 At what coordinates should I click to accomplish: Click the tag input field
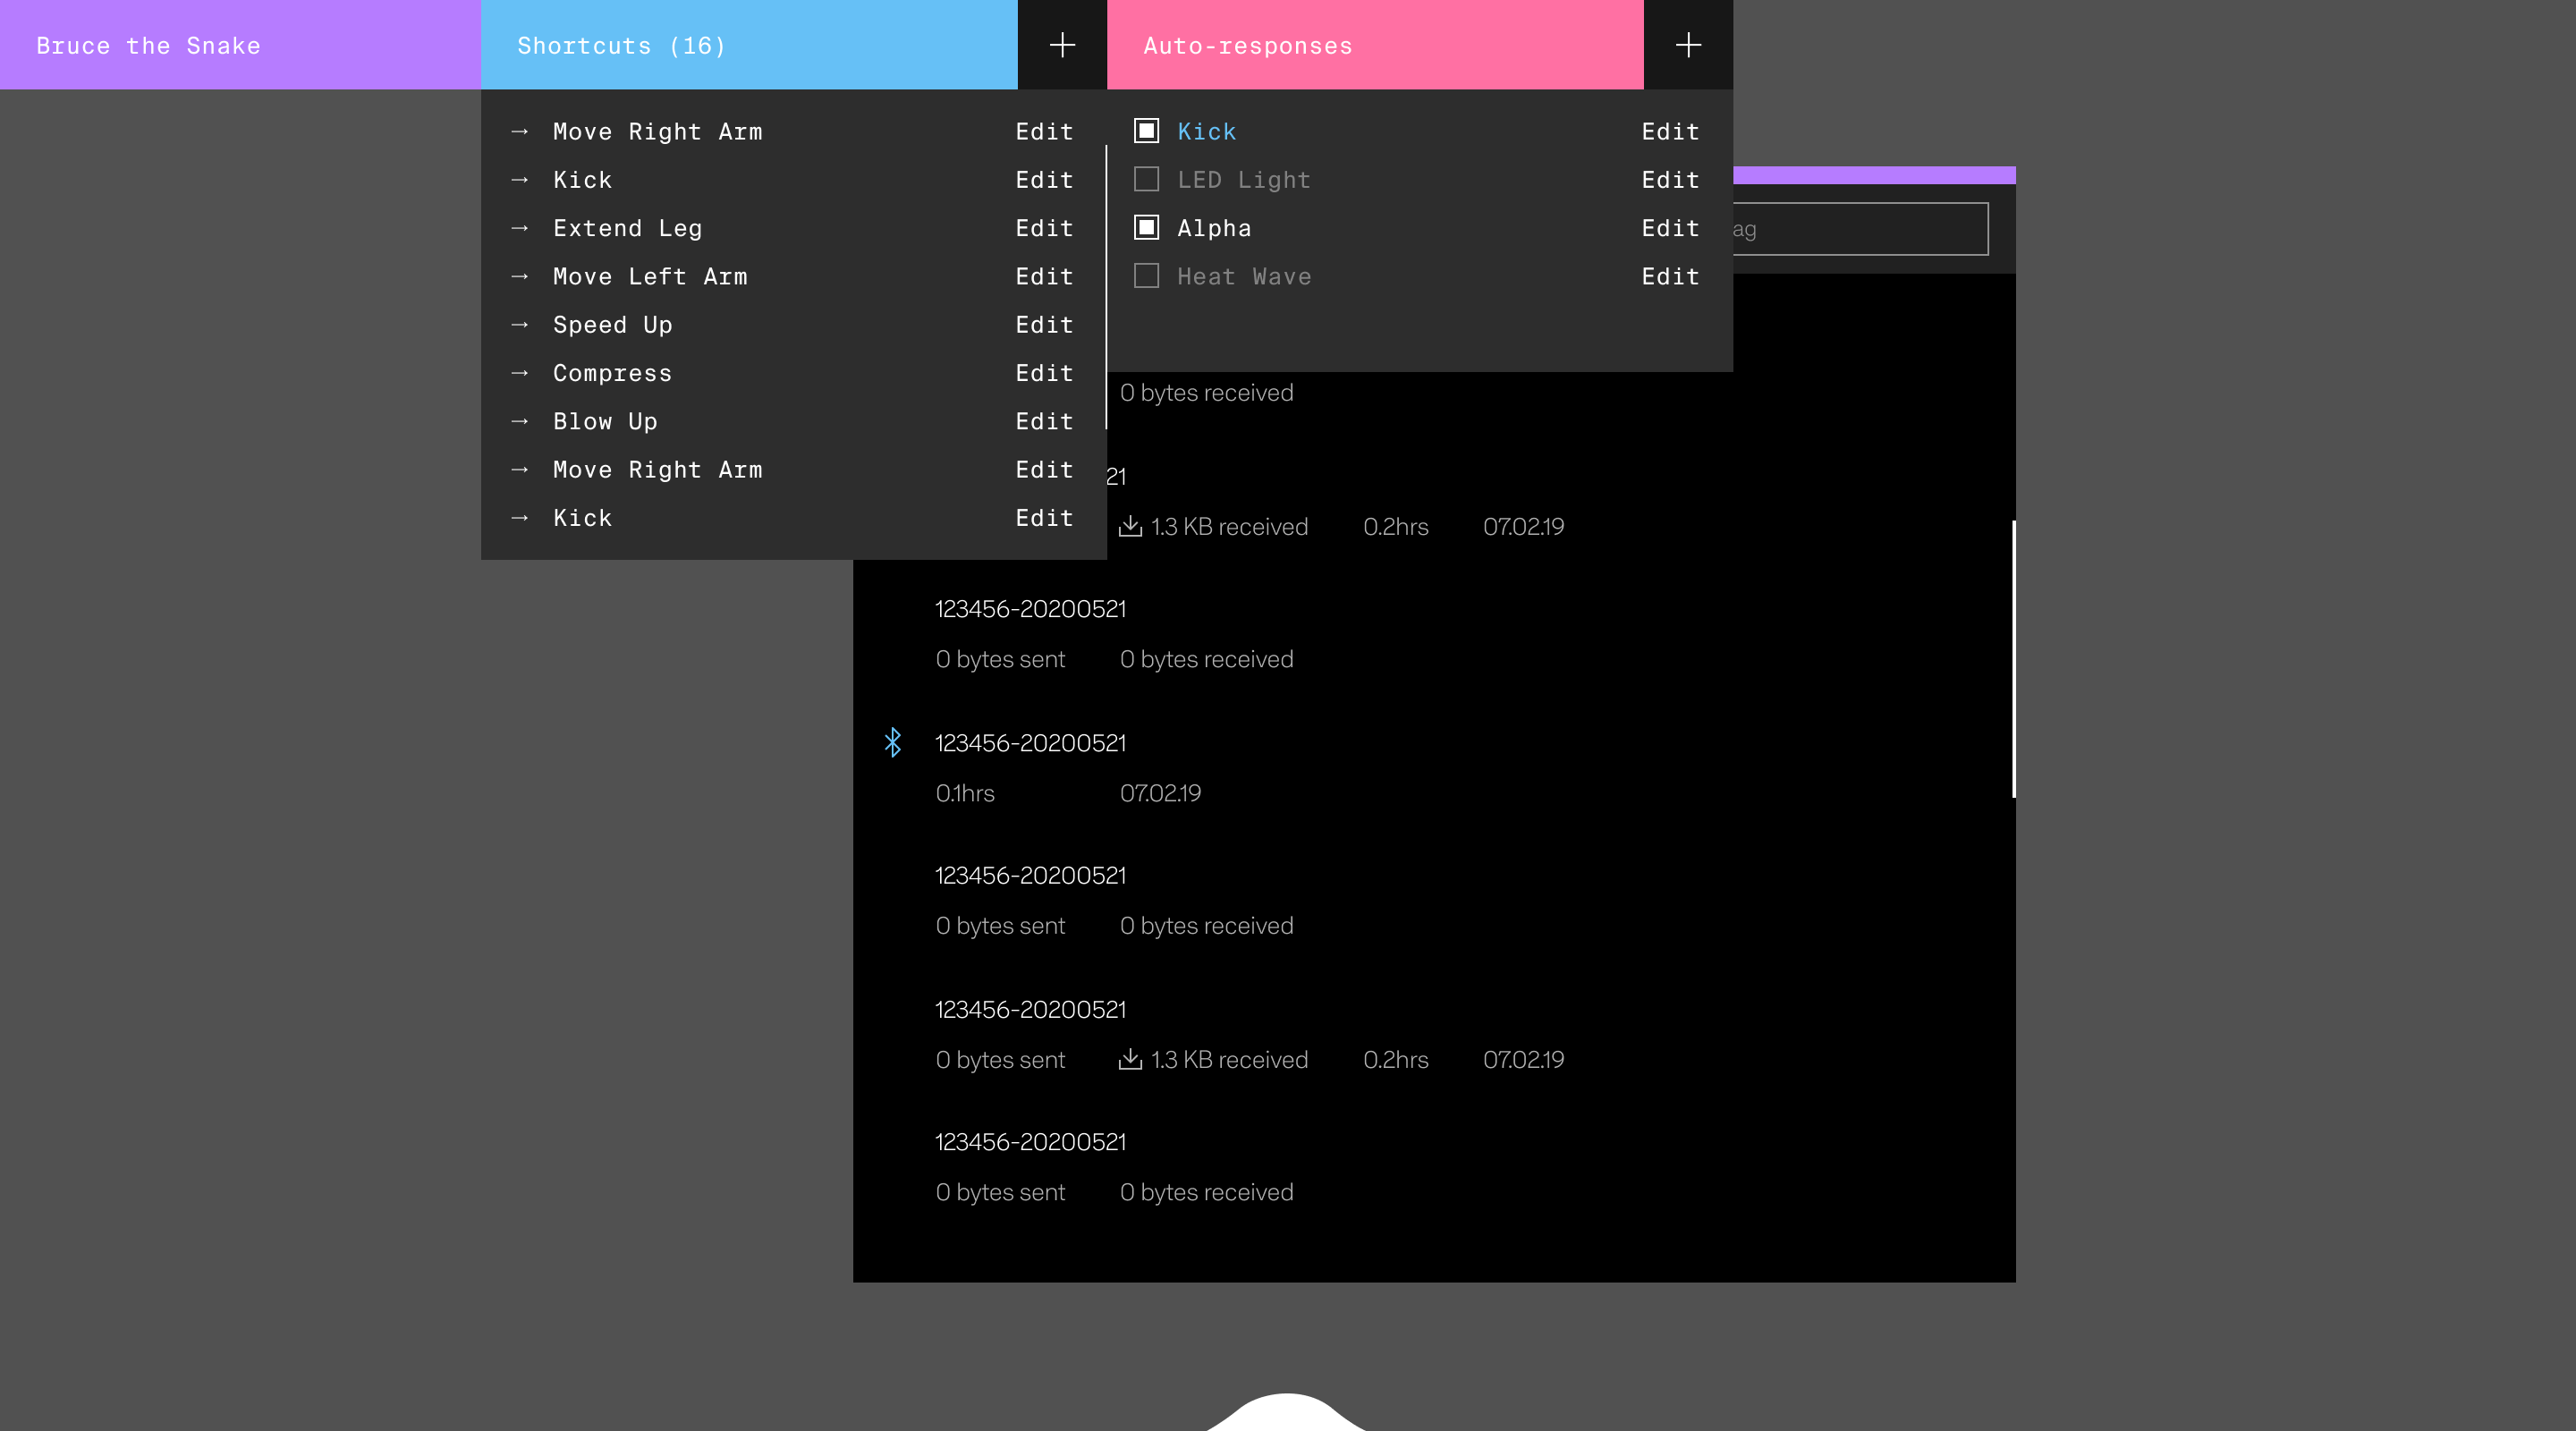[1860, 229]
